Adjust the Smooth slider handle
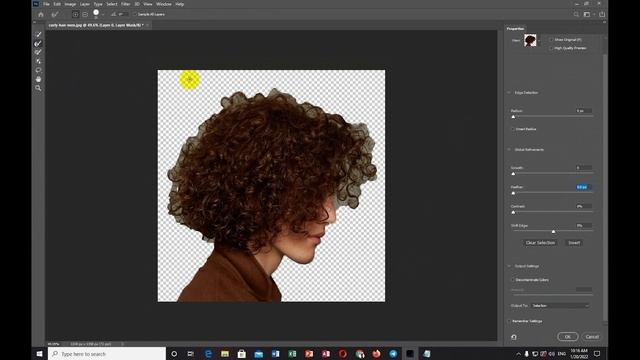The image size is (640, 360). (x=513, y=174)
